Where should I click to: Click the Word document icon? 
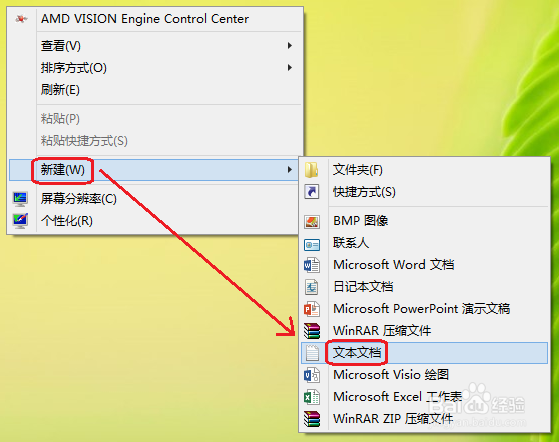click(312, 265)
